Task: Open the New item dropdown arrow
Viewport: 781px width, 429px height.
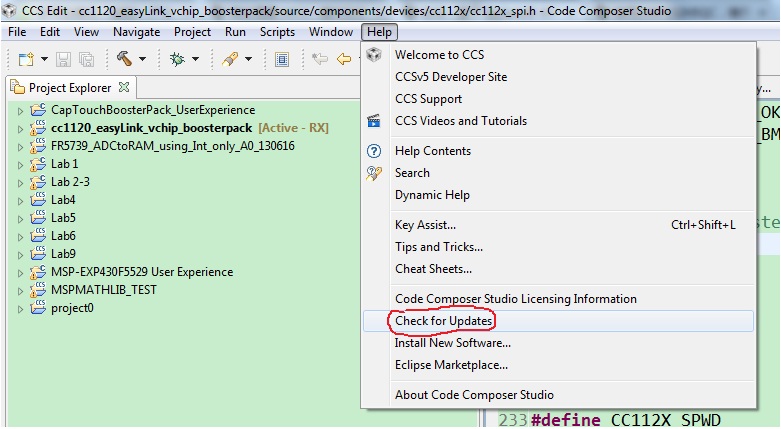Action: [44, 59]
